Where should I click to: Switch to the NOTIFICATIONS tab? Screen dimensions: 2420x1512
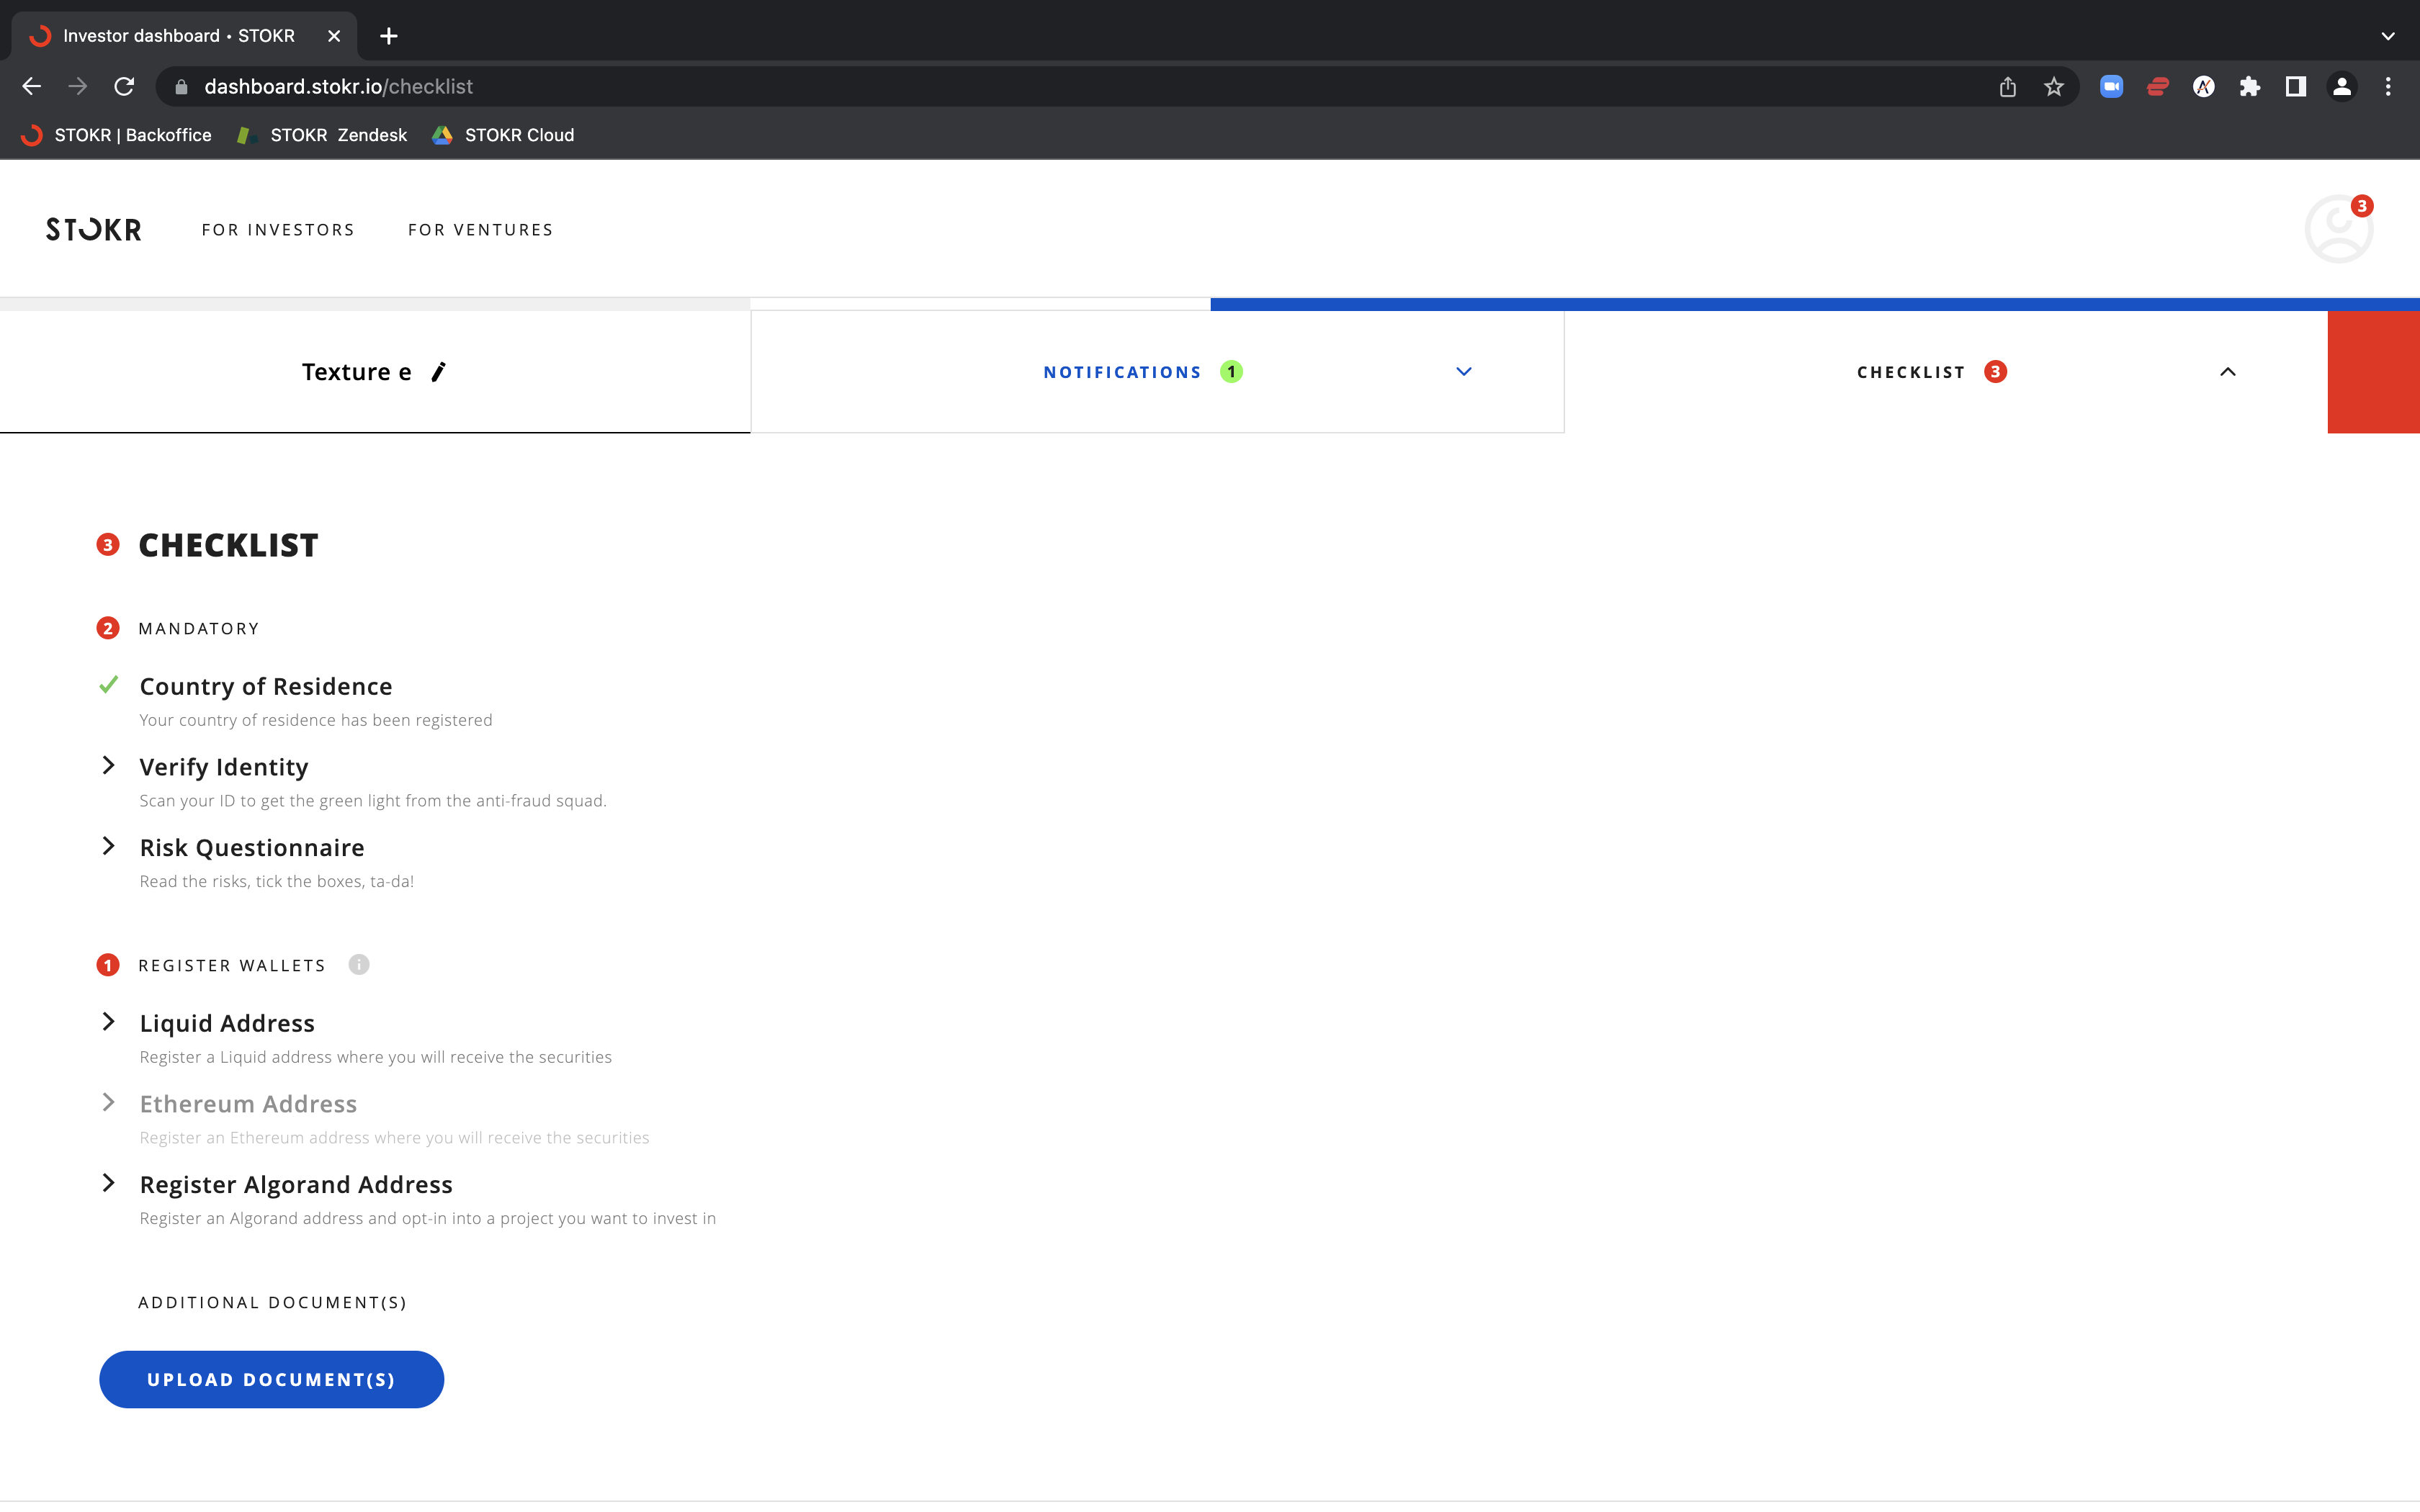1157,372
